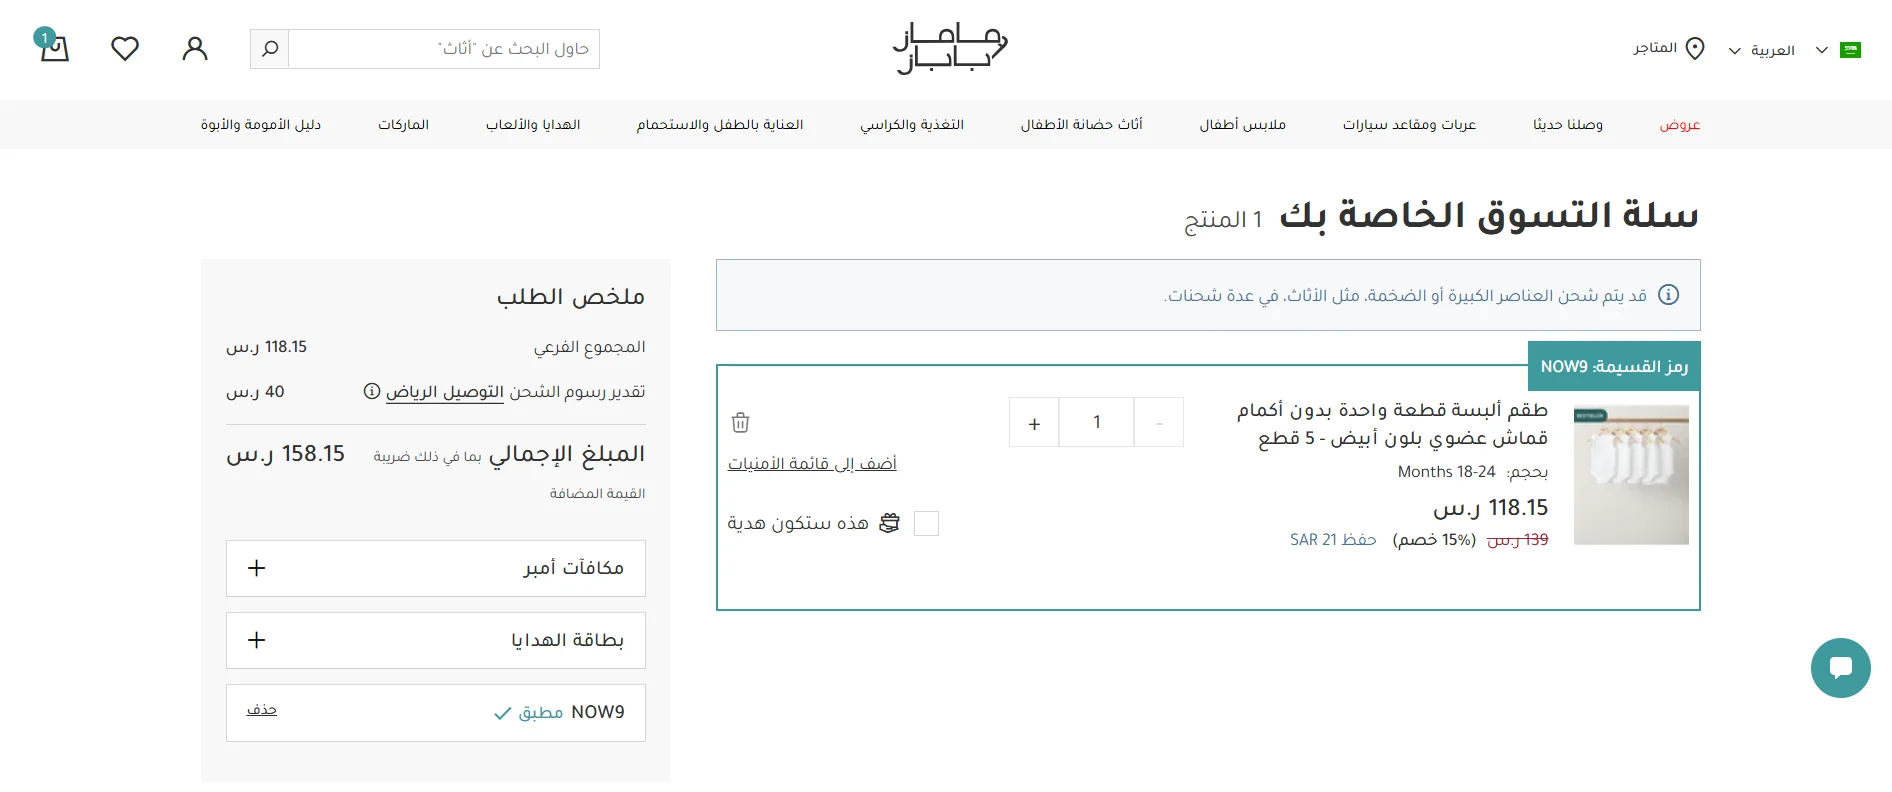Image resolution: width=1892 pixels, height=792 pixels.
Task: Open the shopping cart bag icon
Action: point(53,47)
